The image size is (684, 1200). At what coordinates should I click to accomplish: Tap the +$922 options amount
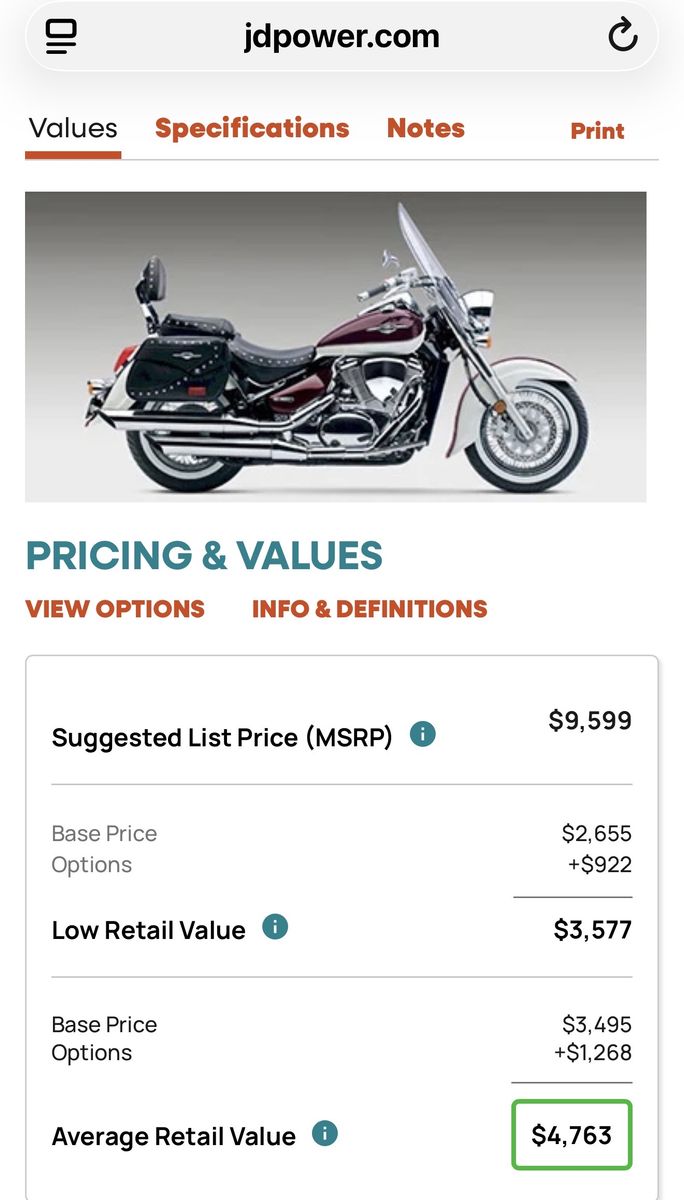tap(599, 864)
